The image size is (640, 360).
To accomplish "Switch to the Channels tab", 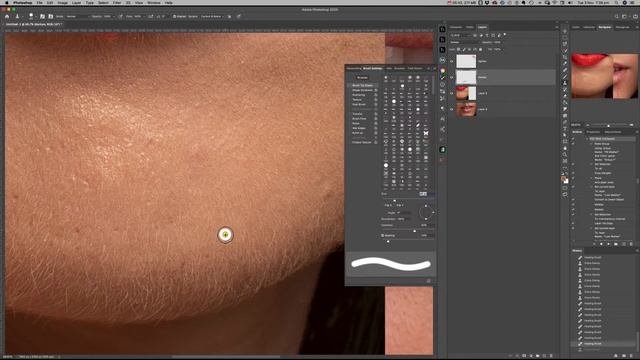I will tap(456, 27).
